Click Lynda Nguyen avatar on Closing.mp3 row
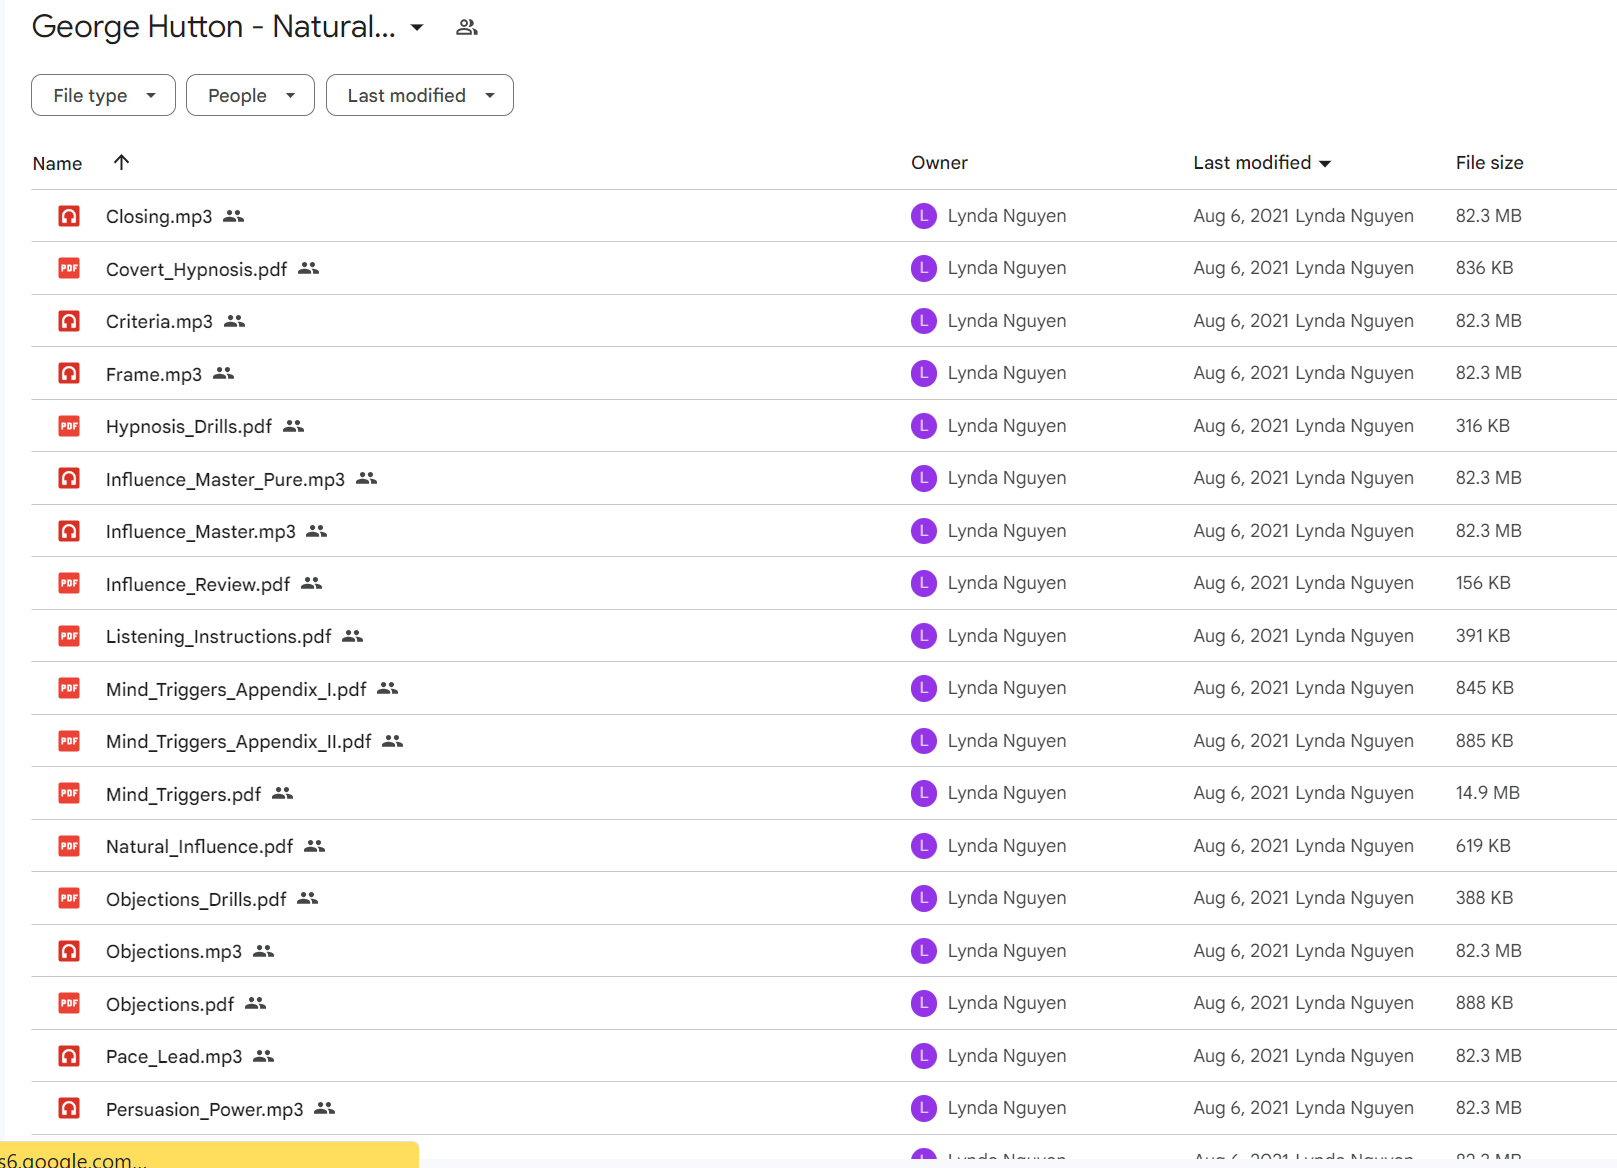This screenshot has width=1617, height=1168. (924, 216)
